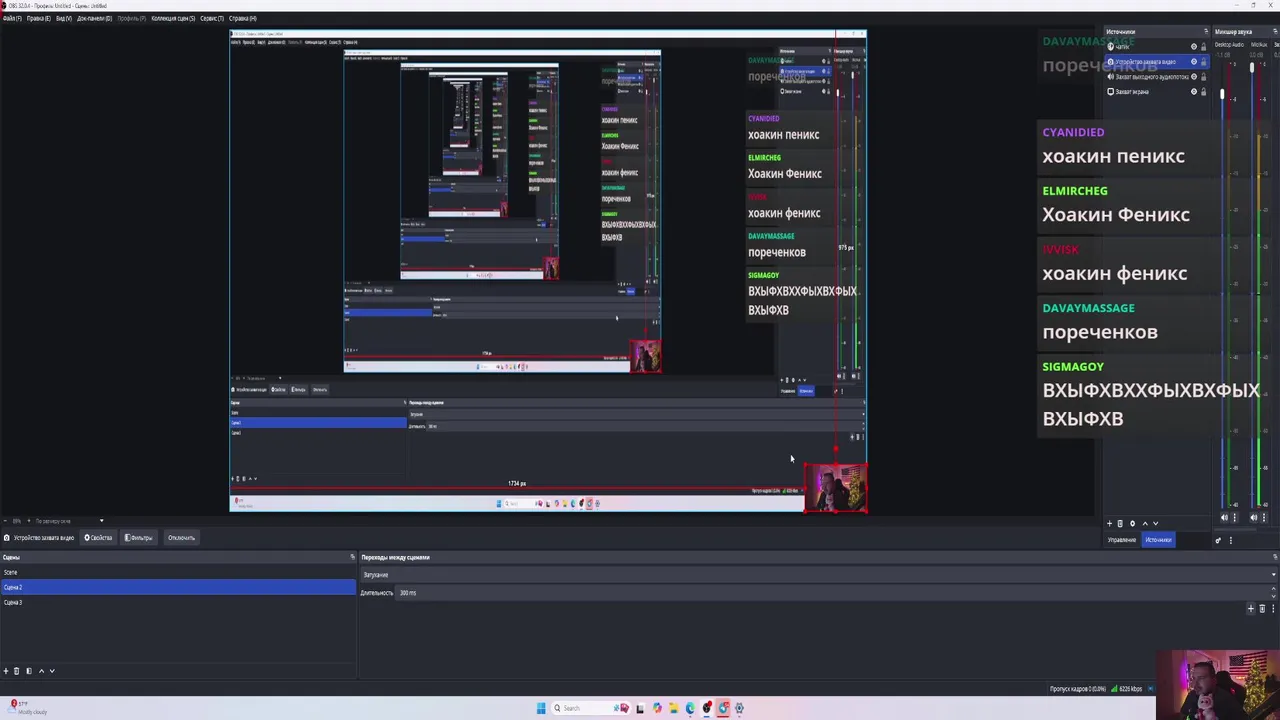Toggle visibility eye of Захват экрана source

pyautogui.click(x=1193, y=92)
